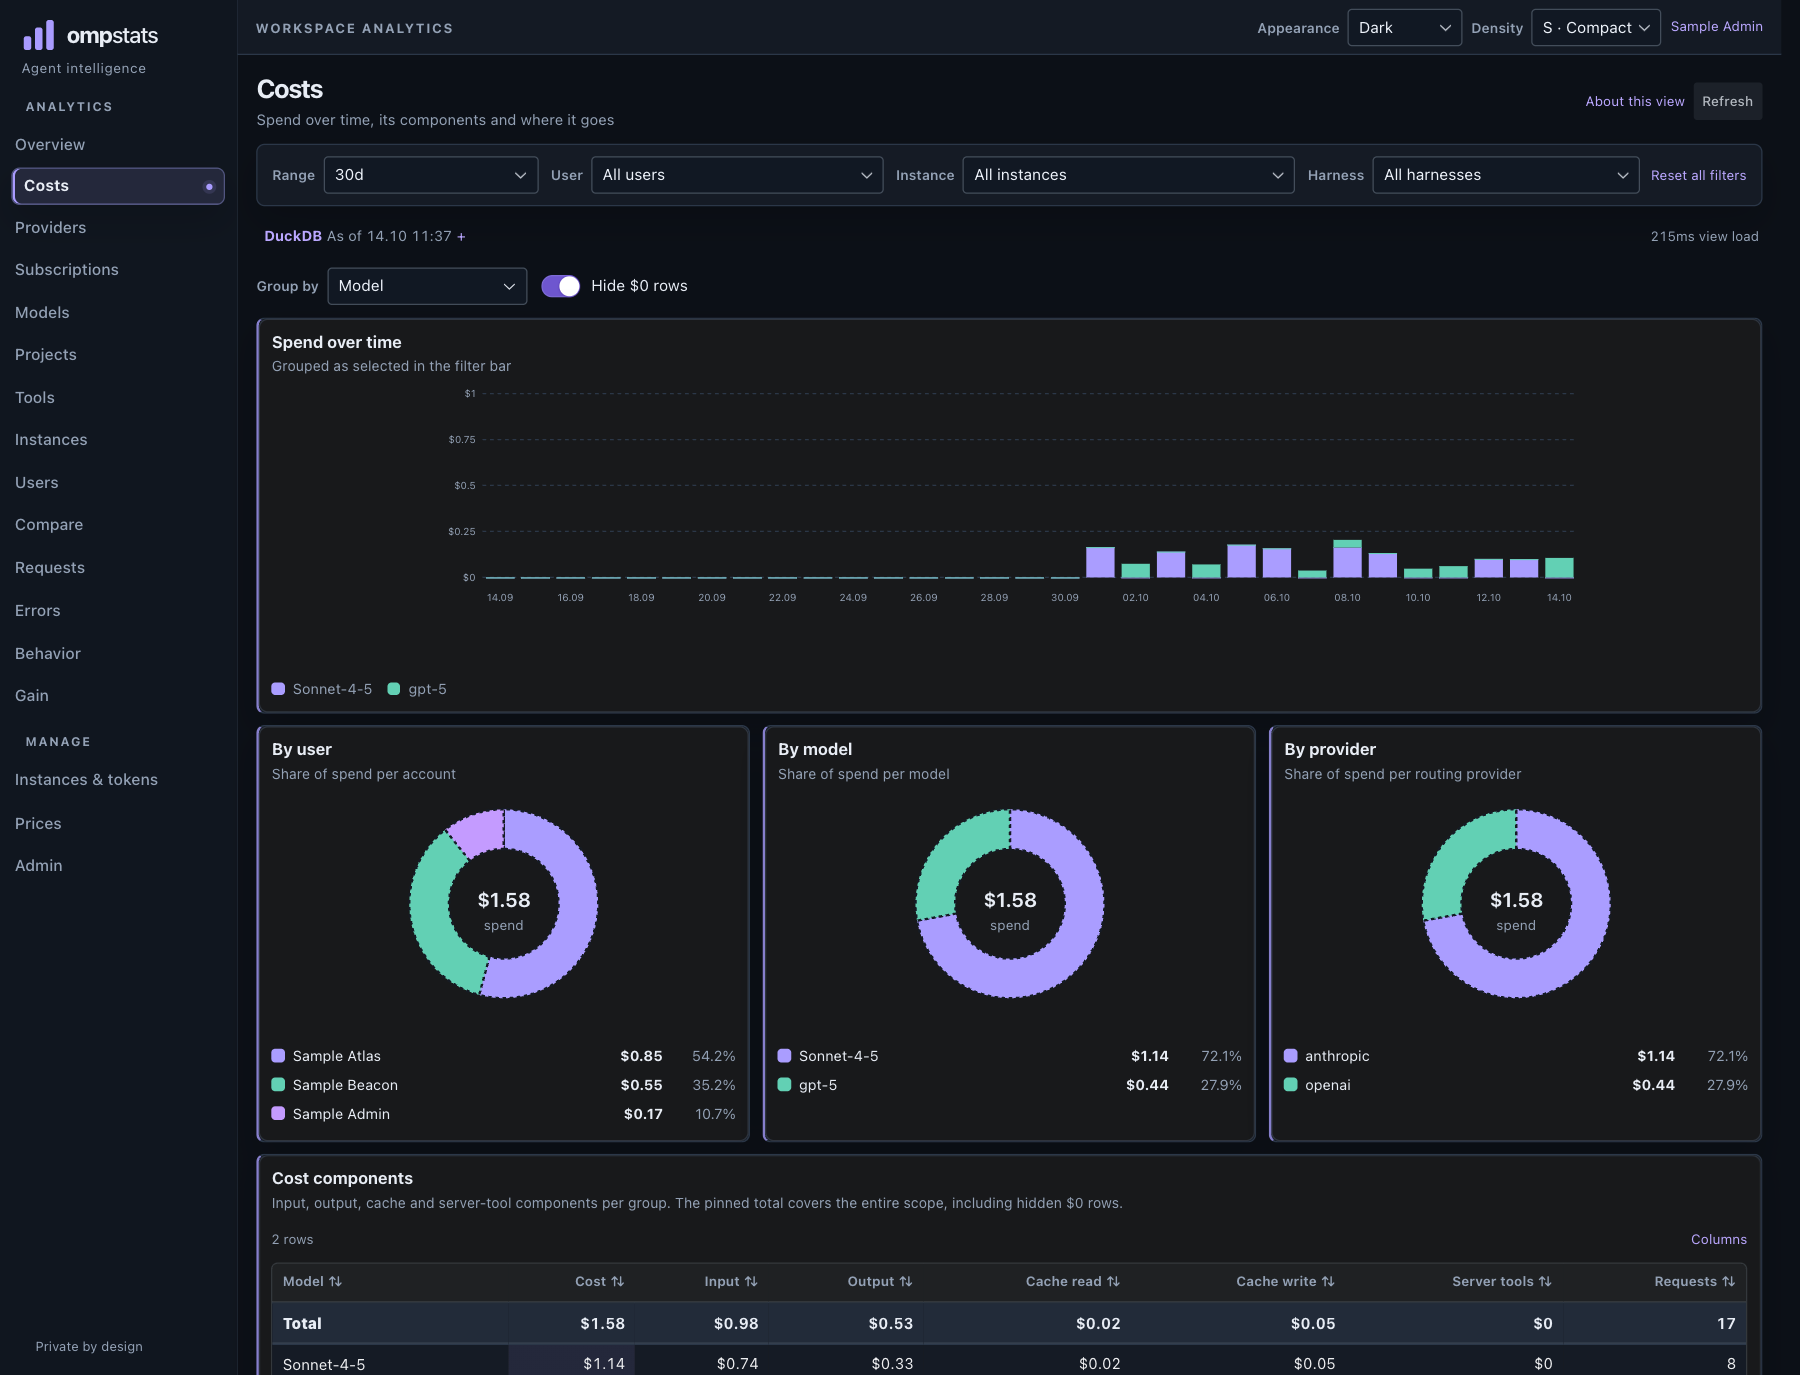Sort table by Server tools column
The width and height of the screenshot is (1800, 1375).
[x=1502, y=1281]
